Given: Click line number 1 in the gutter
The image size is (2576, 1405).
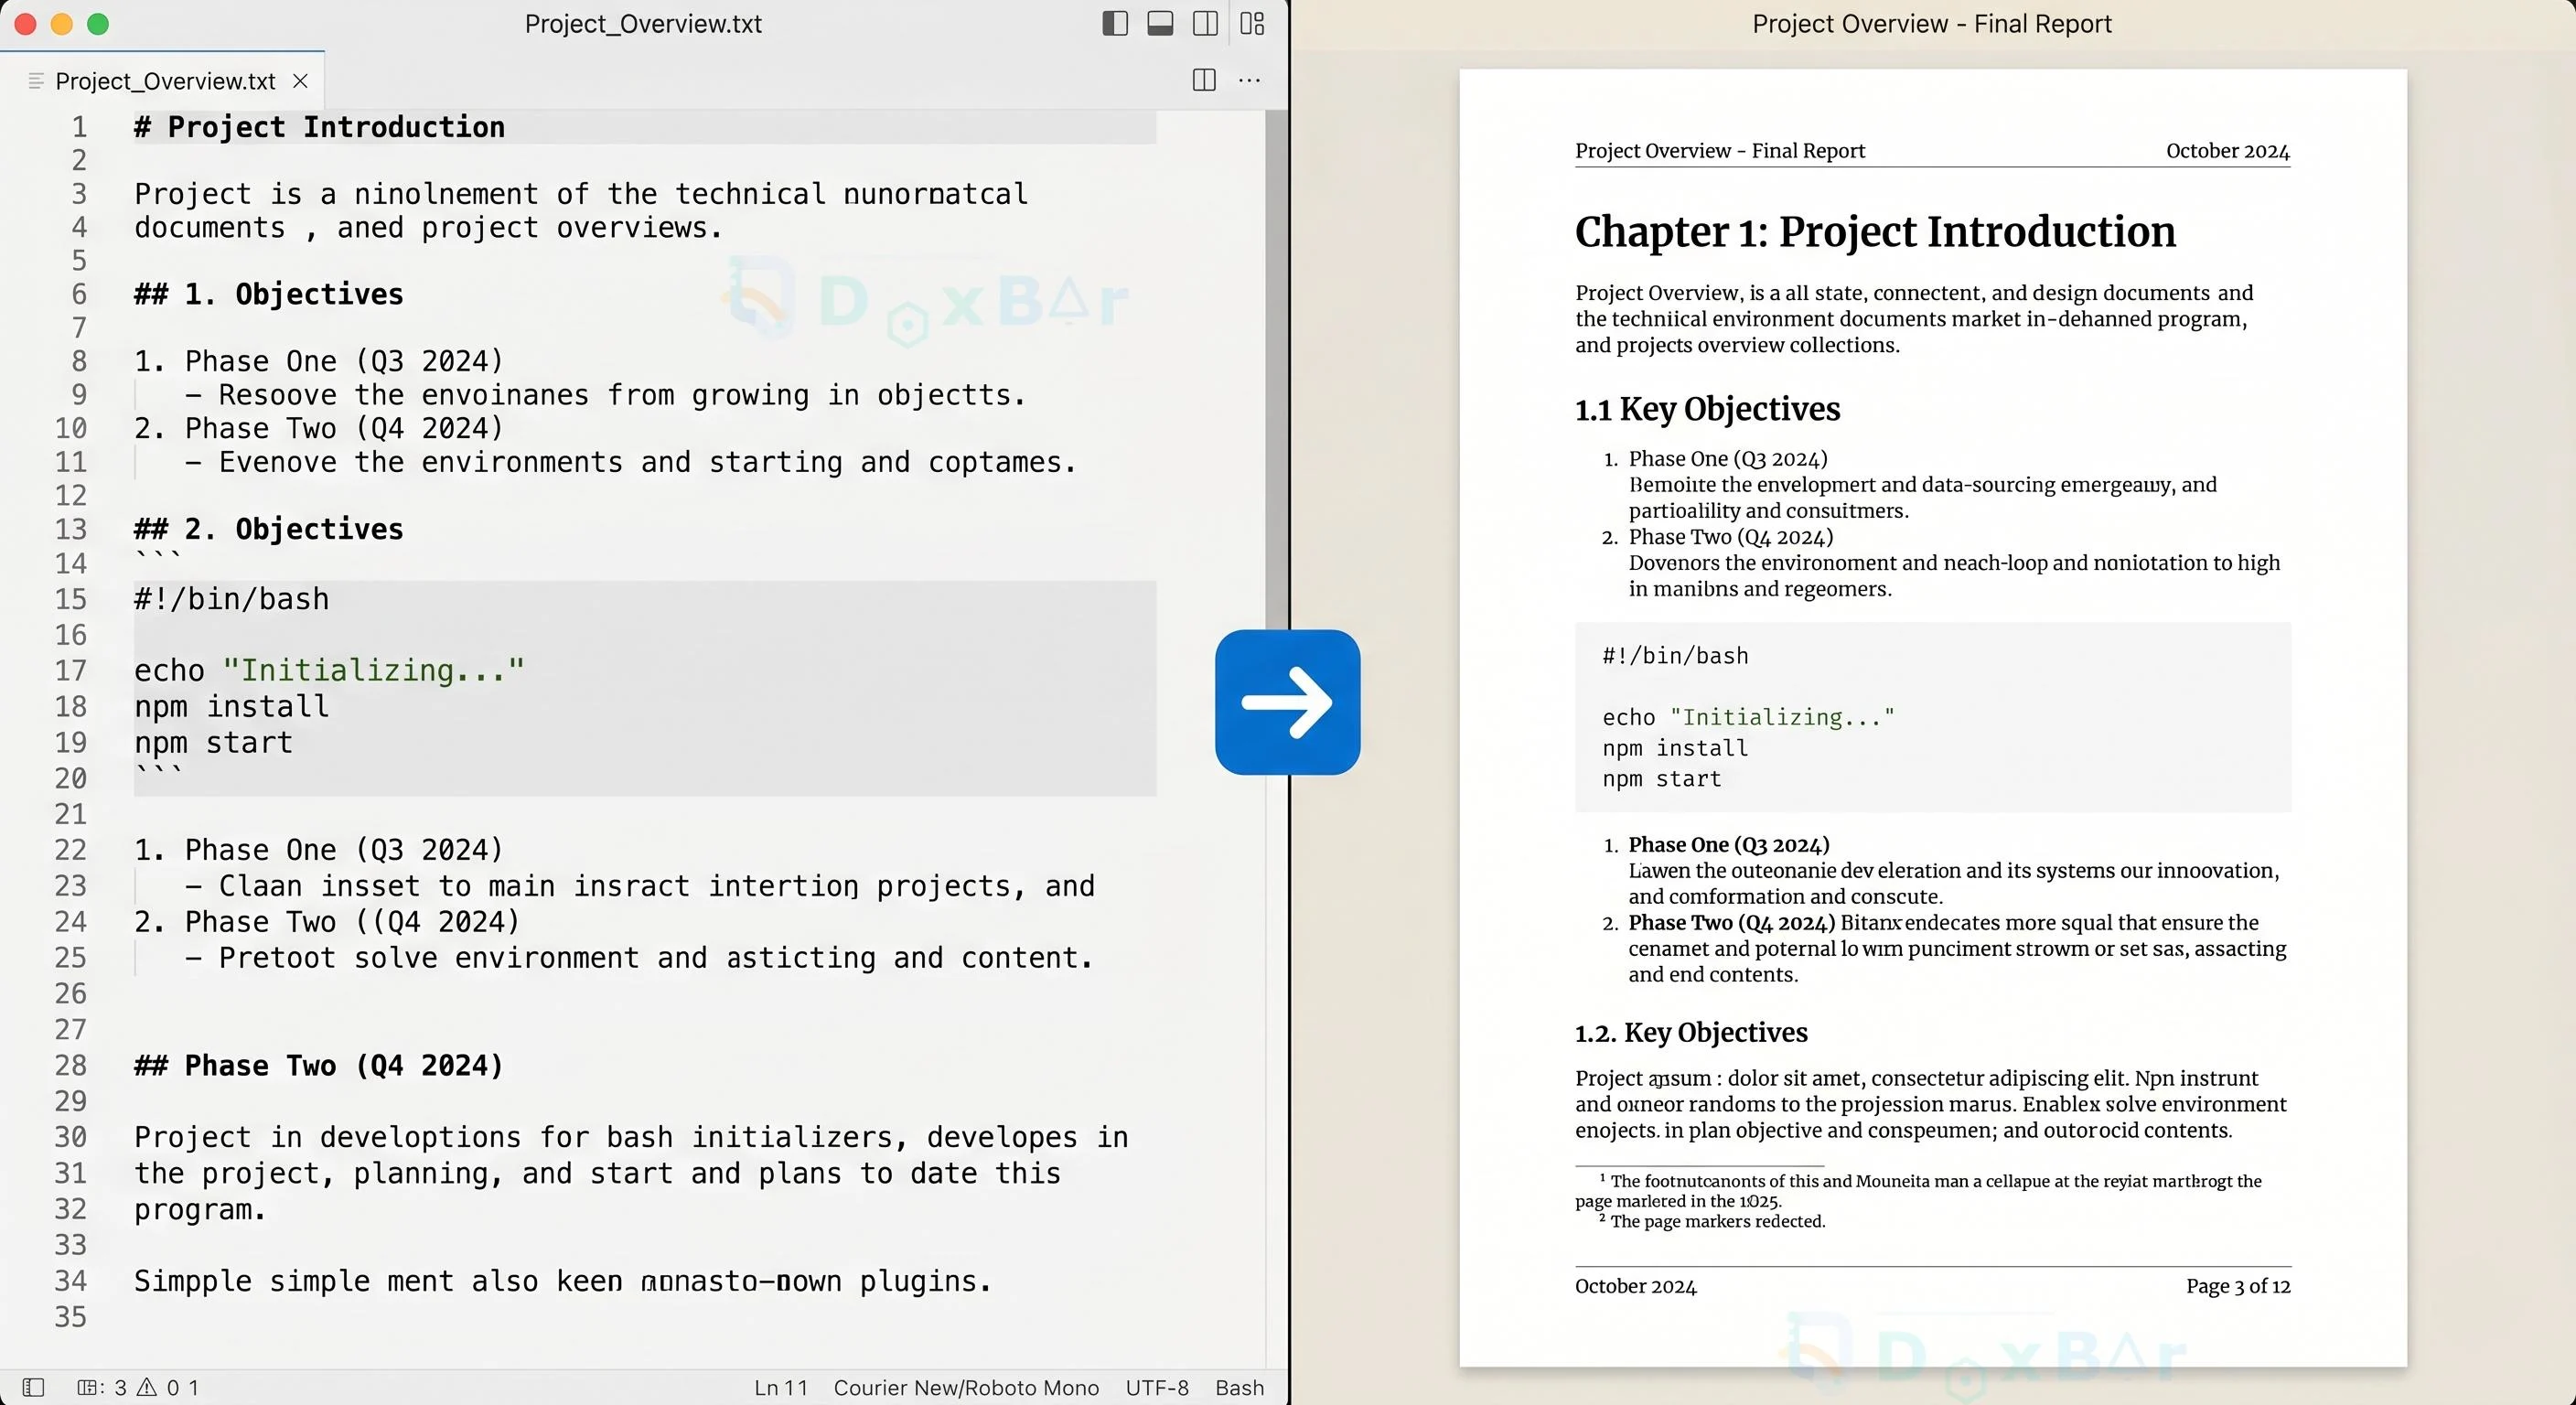Looking at the screenshot, I should coord(79,127).
